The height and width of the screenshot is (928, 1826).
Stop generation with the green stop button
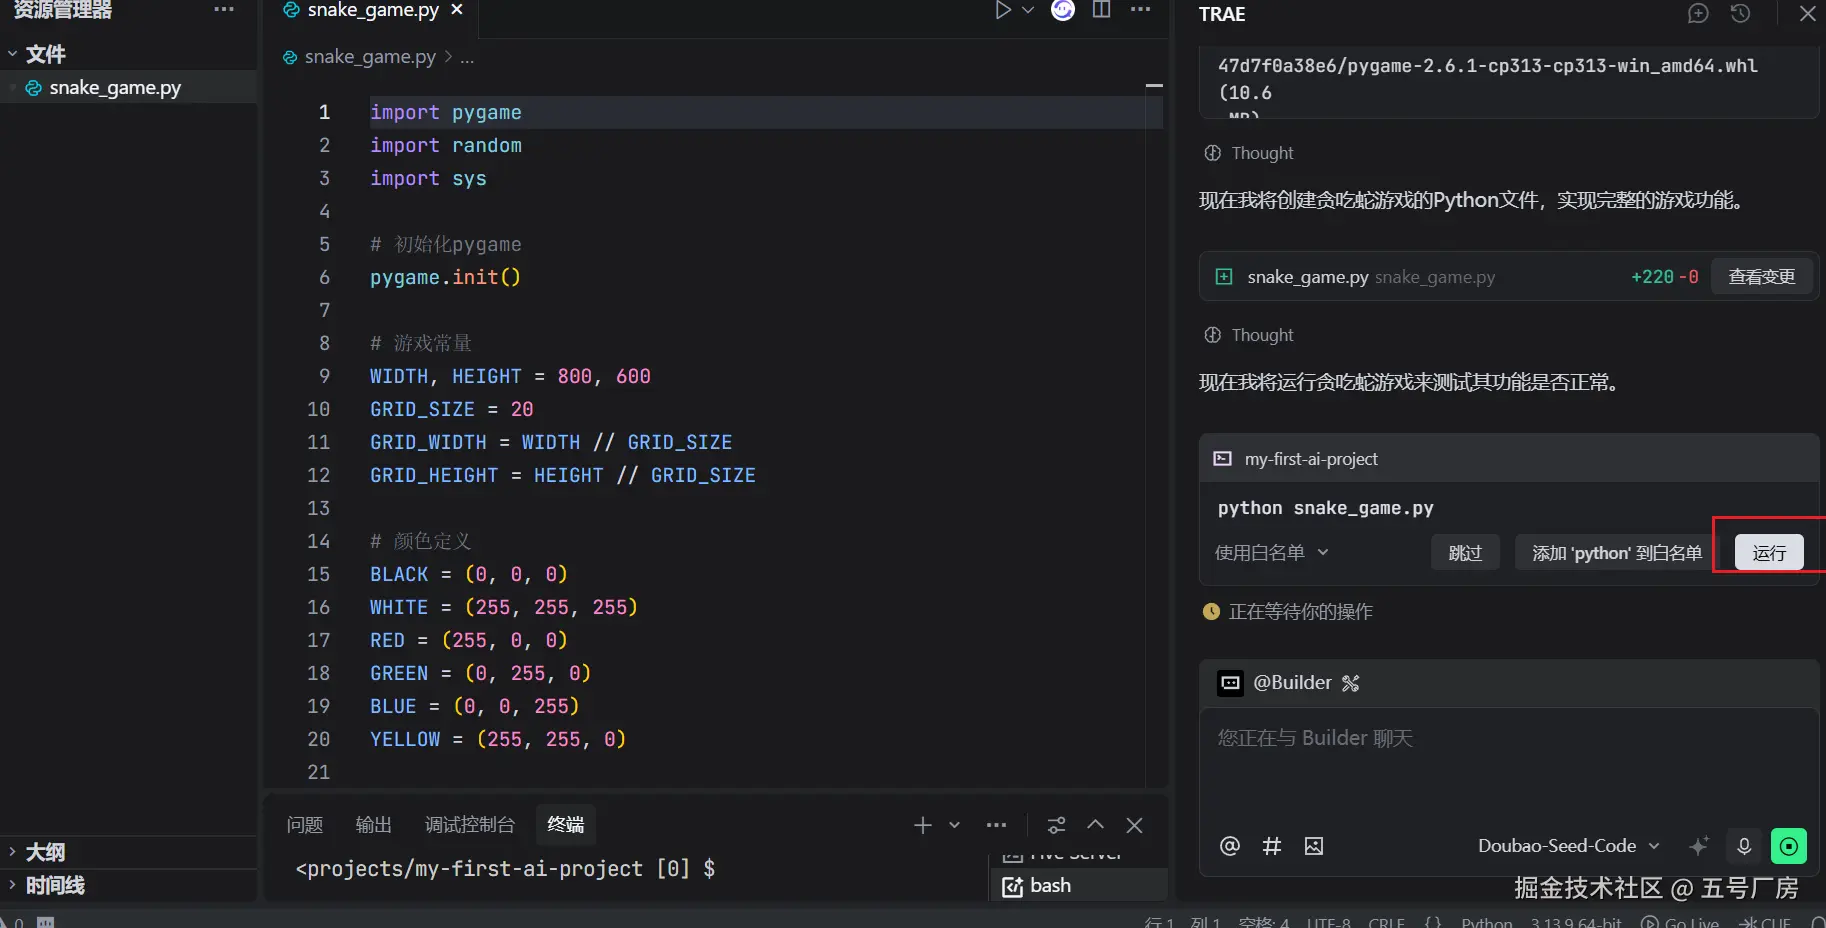coord(1789,846)
